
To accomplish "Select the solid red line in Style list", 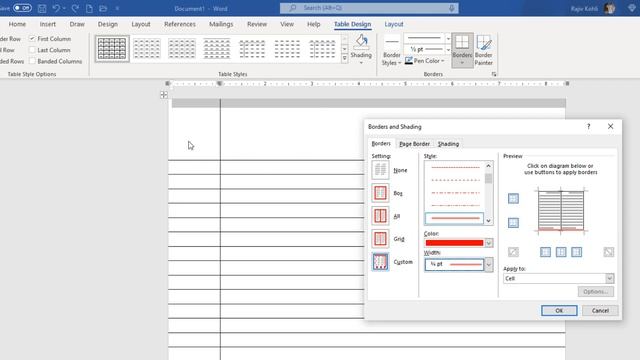I will coord(454,218).
